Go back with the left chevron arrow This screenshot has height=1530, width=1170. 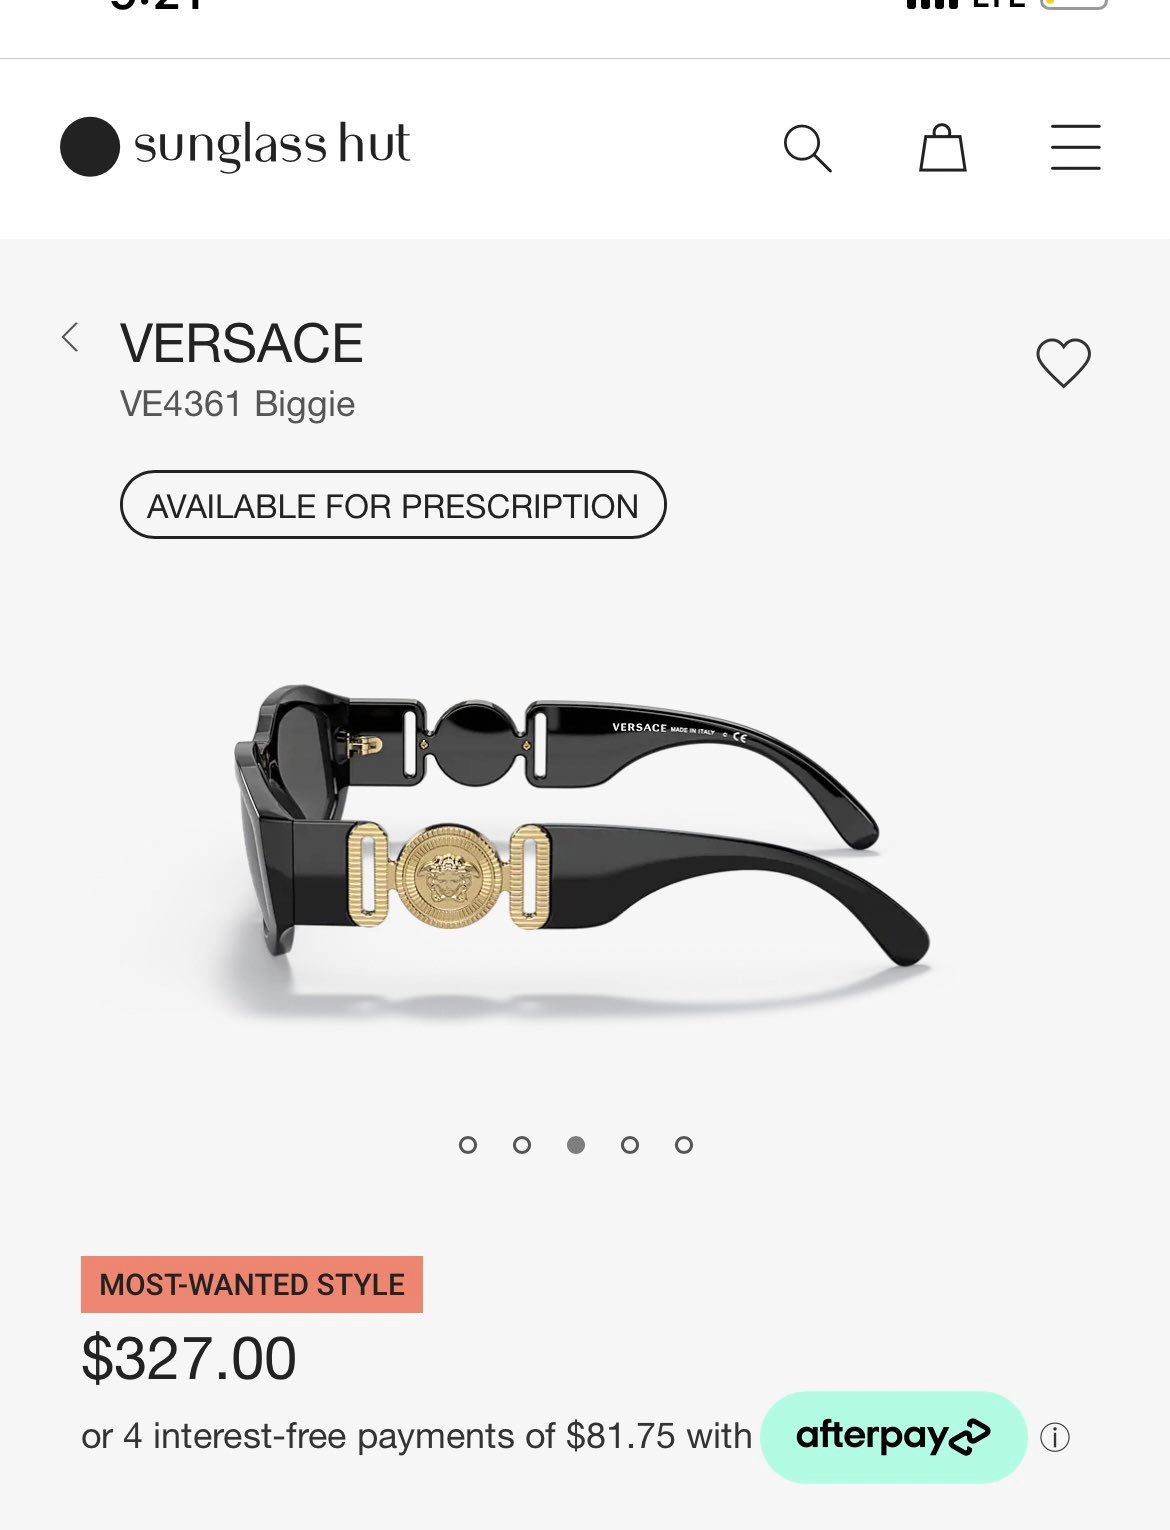pos(70,338)
